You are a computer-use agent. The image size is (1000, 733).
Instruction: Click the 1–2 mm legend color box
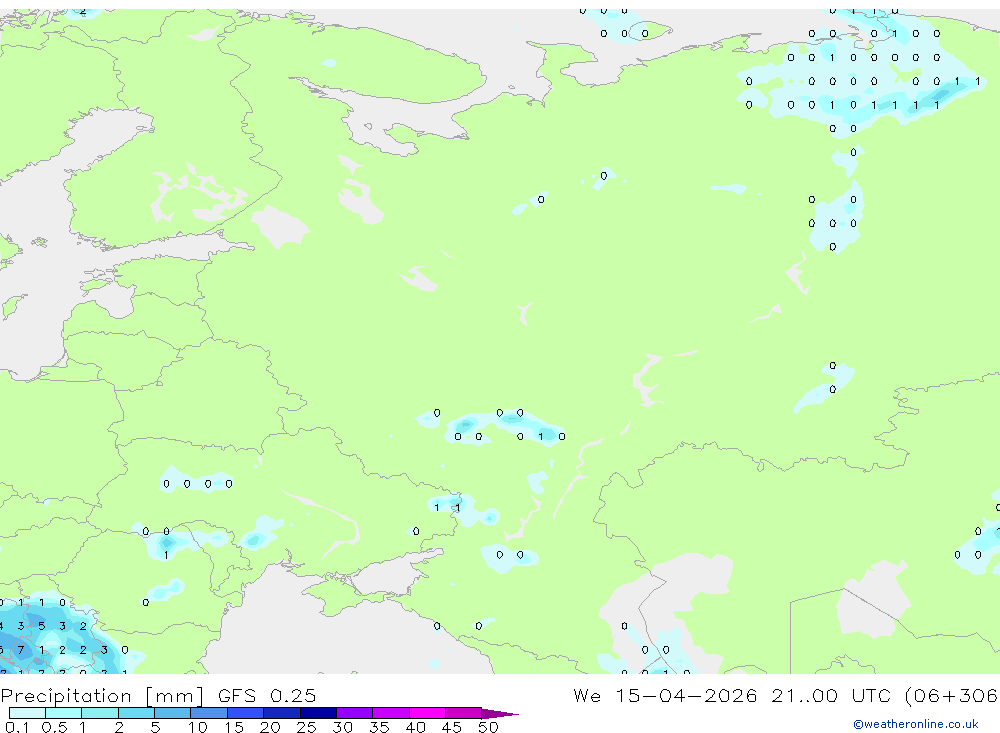pos(100,713)
